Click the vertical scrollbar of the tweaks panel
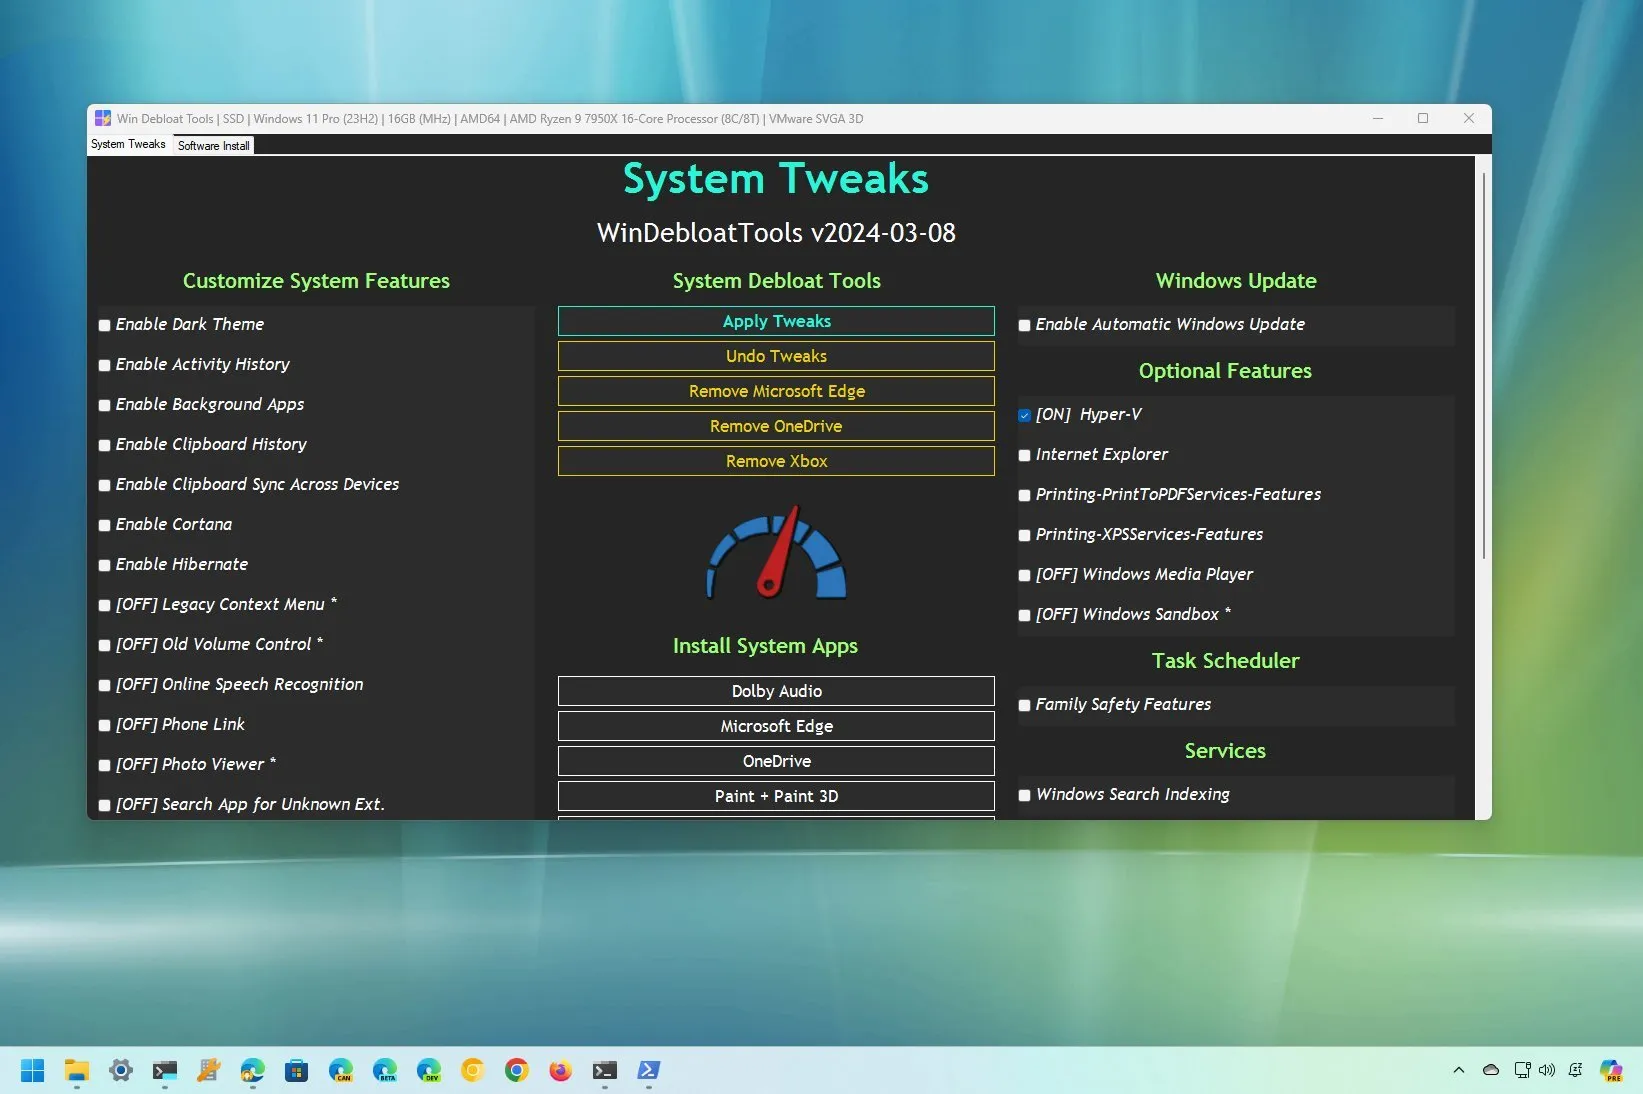Viewport: 1643px width, 1094px height. pyautogui.click(x=1484, y=365)
